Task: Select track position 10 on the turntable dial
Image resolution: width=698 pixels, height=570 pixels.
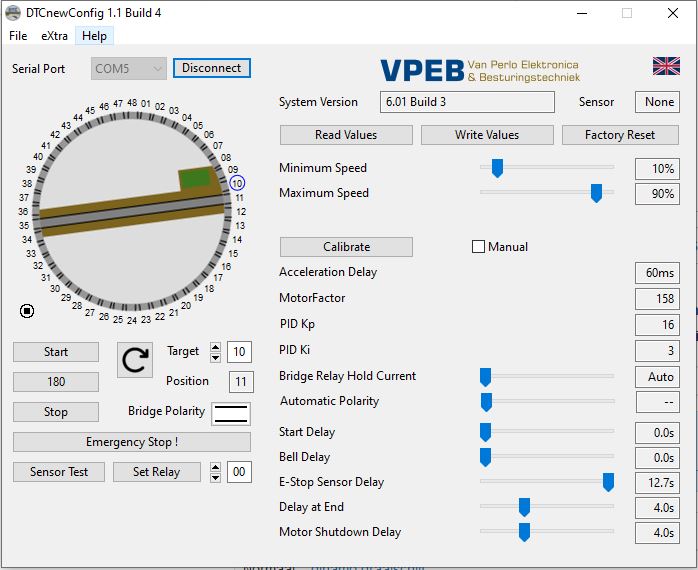Action: tap(237, 183)
